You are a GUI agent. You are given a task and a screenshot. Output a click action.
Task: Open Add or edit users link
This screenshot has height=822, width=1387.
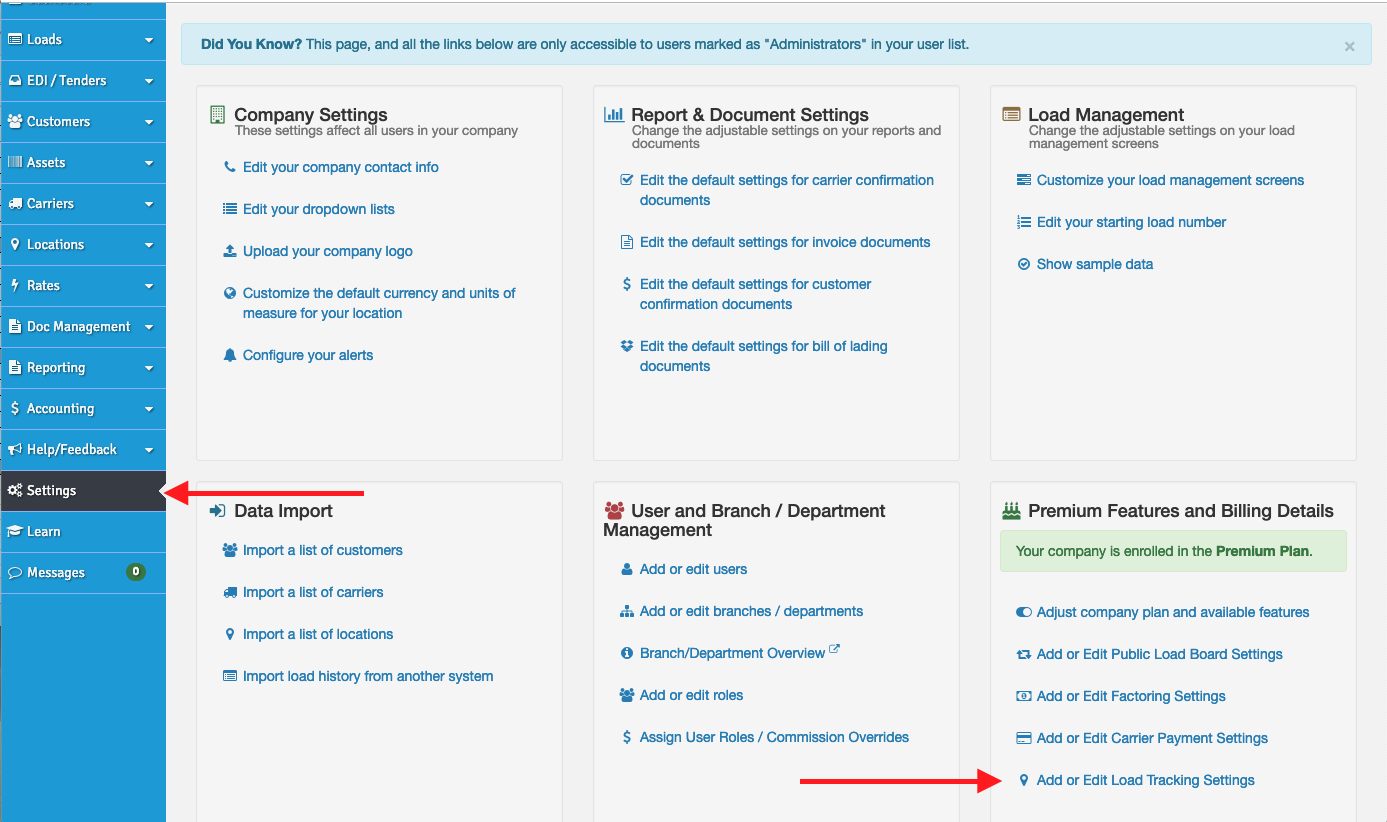coord(693,570)
